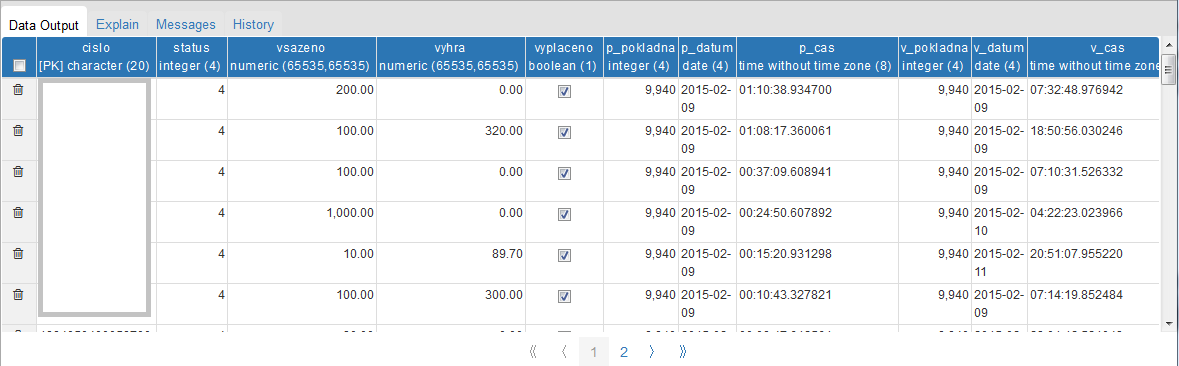This screenshot has height=366, width=1179.
Task: Uncheck vyplaceno for the row with vyhra 320.00
Action: [565, 132]
